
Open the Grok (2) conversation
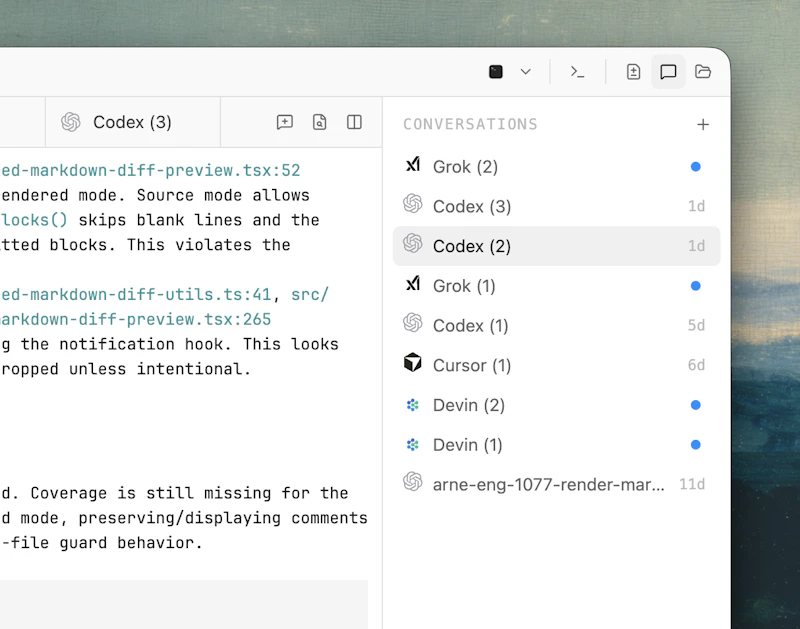click(x=556, y=167)
